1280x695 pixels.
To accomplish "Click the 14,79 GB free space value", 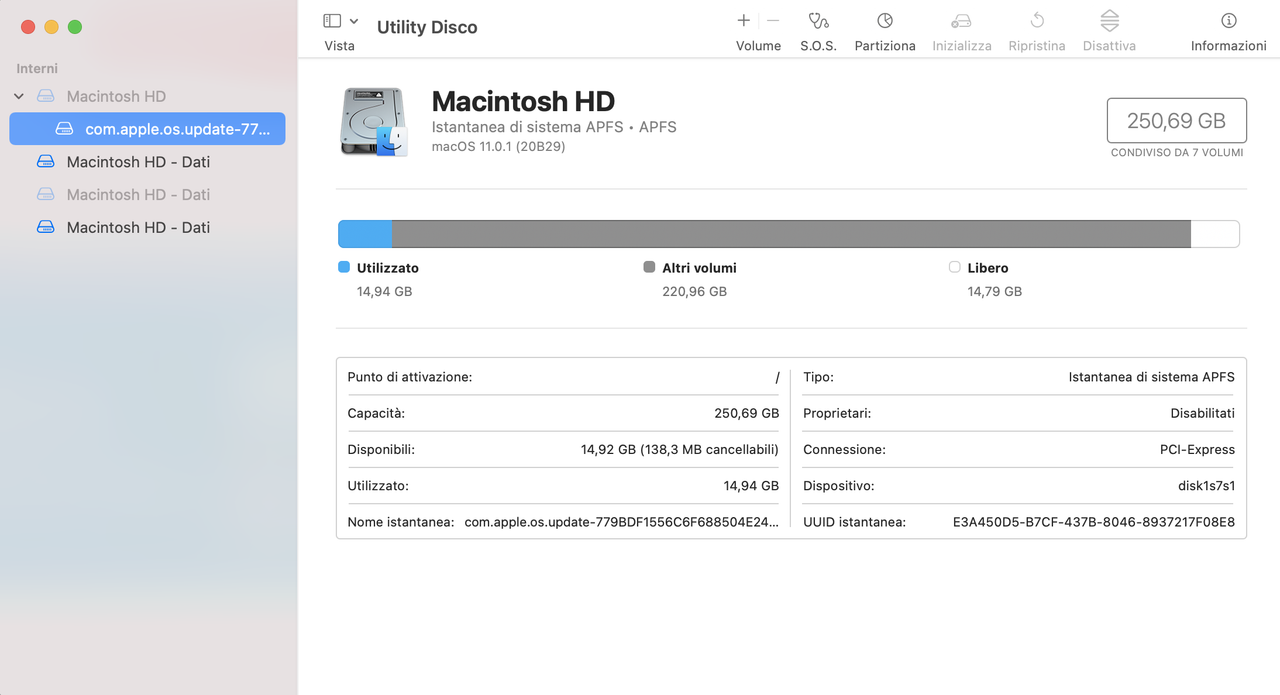I will (x=995, y=292).
